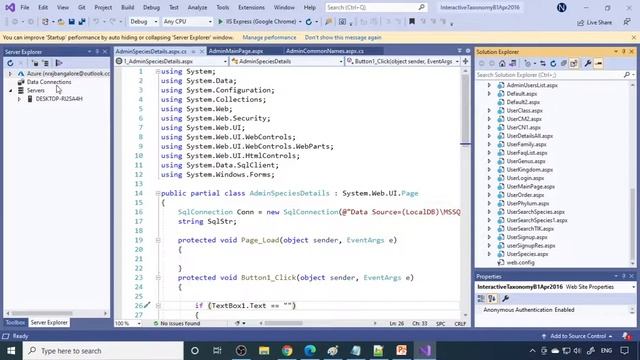Click the Save All icon in toolbar
This screenshot has height=360, width=640.
pos(82,22)
